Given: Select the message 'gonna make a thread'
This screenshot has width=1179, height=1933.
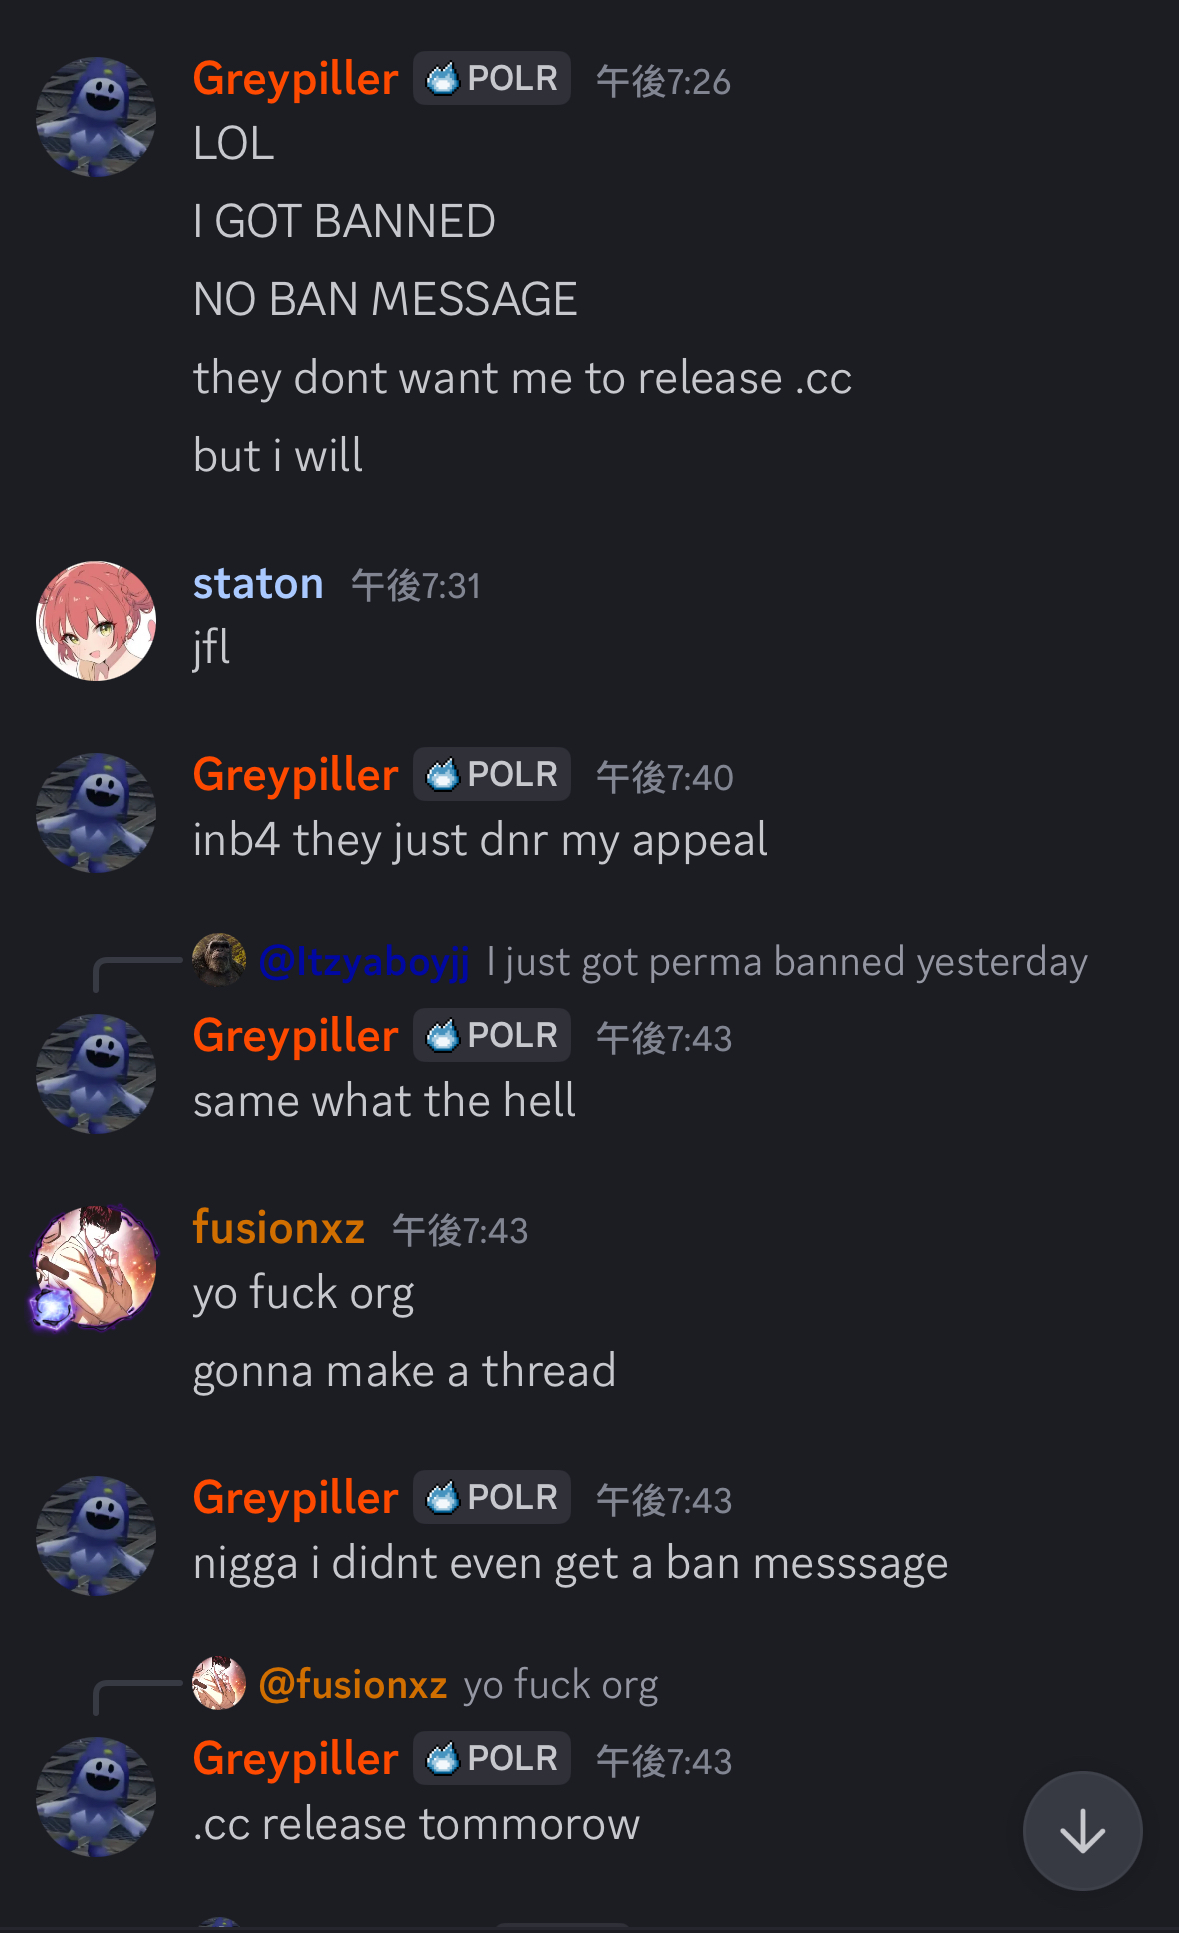Looking at the screenshot, I should coord(404,1371).
